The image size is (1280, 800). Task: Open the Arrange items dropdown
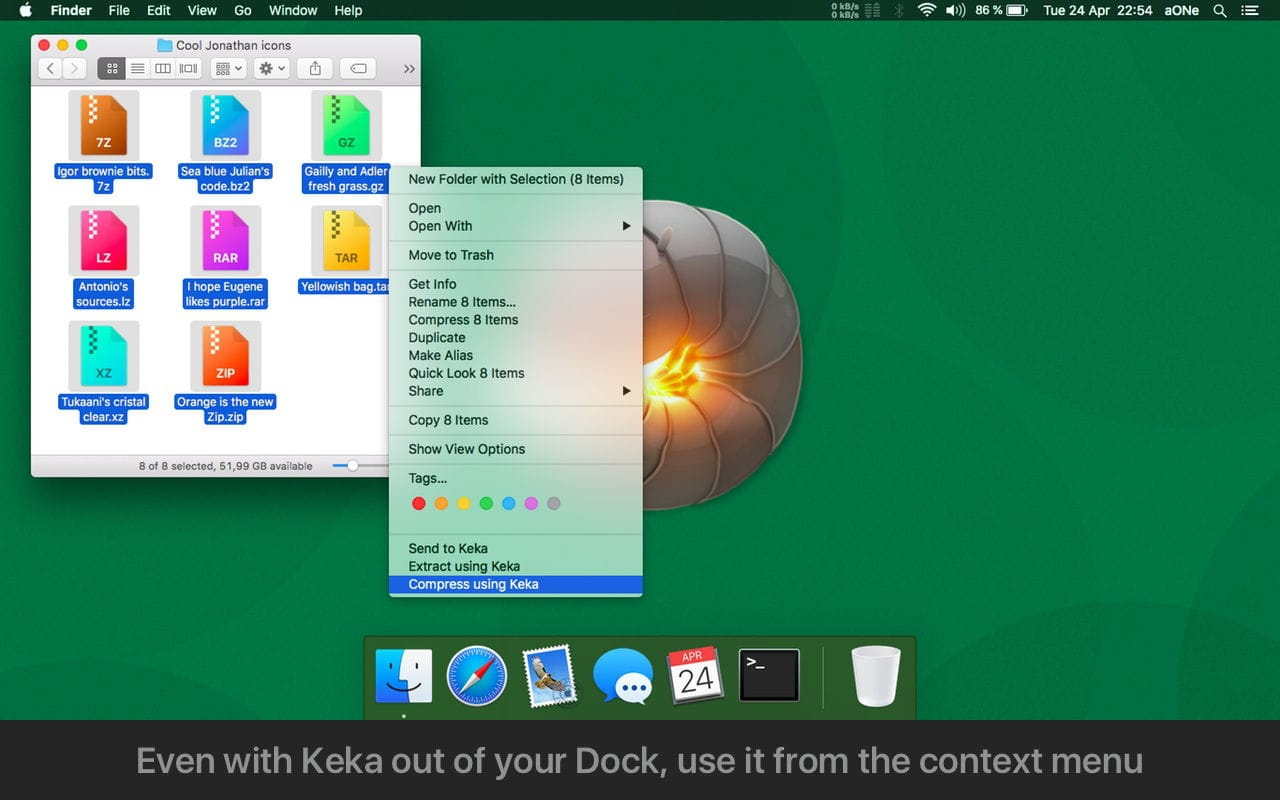click(x=228, y=69)
